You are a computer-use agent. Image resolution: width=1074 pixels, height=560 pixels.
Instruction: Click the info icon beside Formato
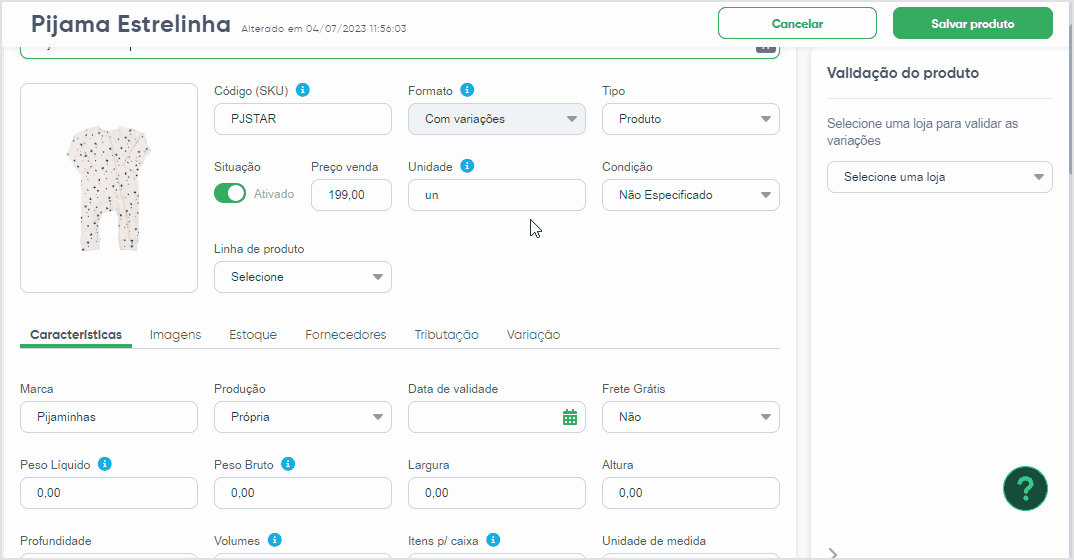click(x=467, y=90)
